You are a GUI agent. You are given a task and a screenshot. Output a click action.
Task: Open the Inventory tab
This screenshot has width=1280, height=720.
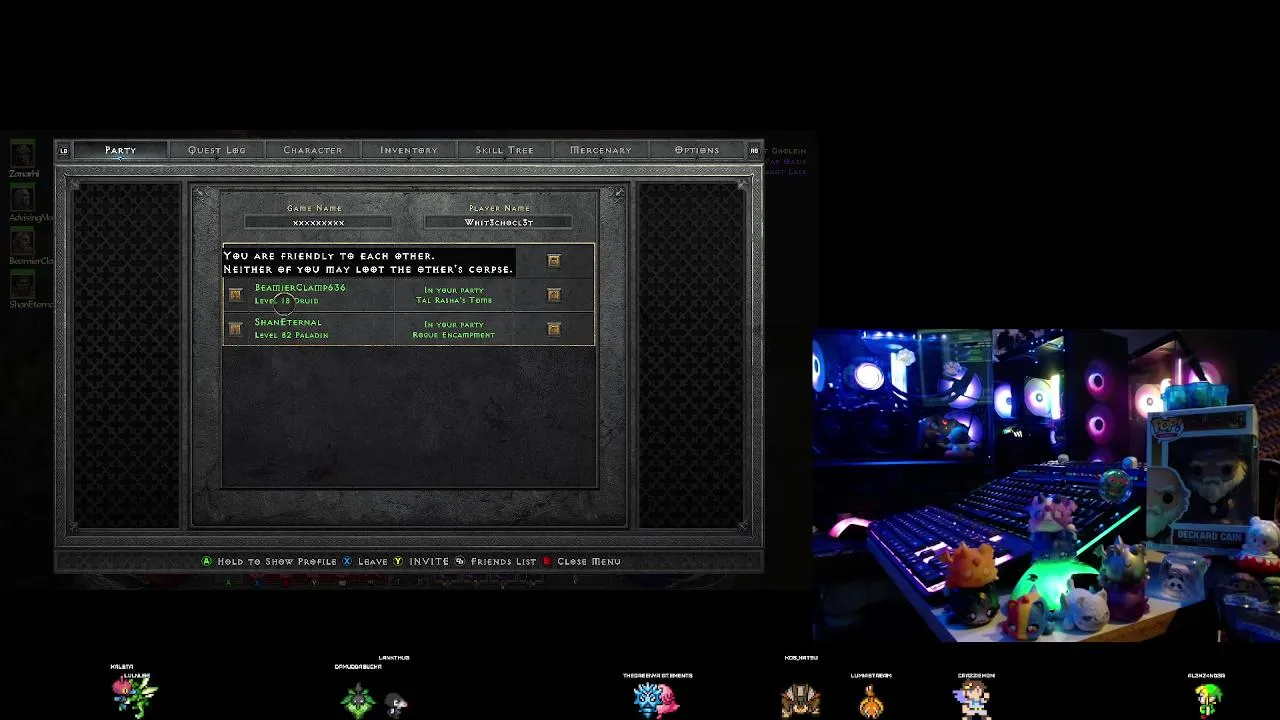click(x=409, y=150)
